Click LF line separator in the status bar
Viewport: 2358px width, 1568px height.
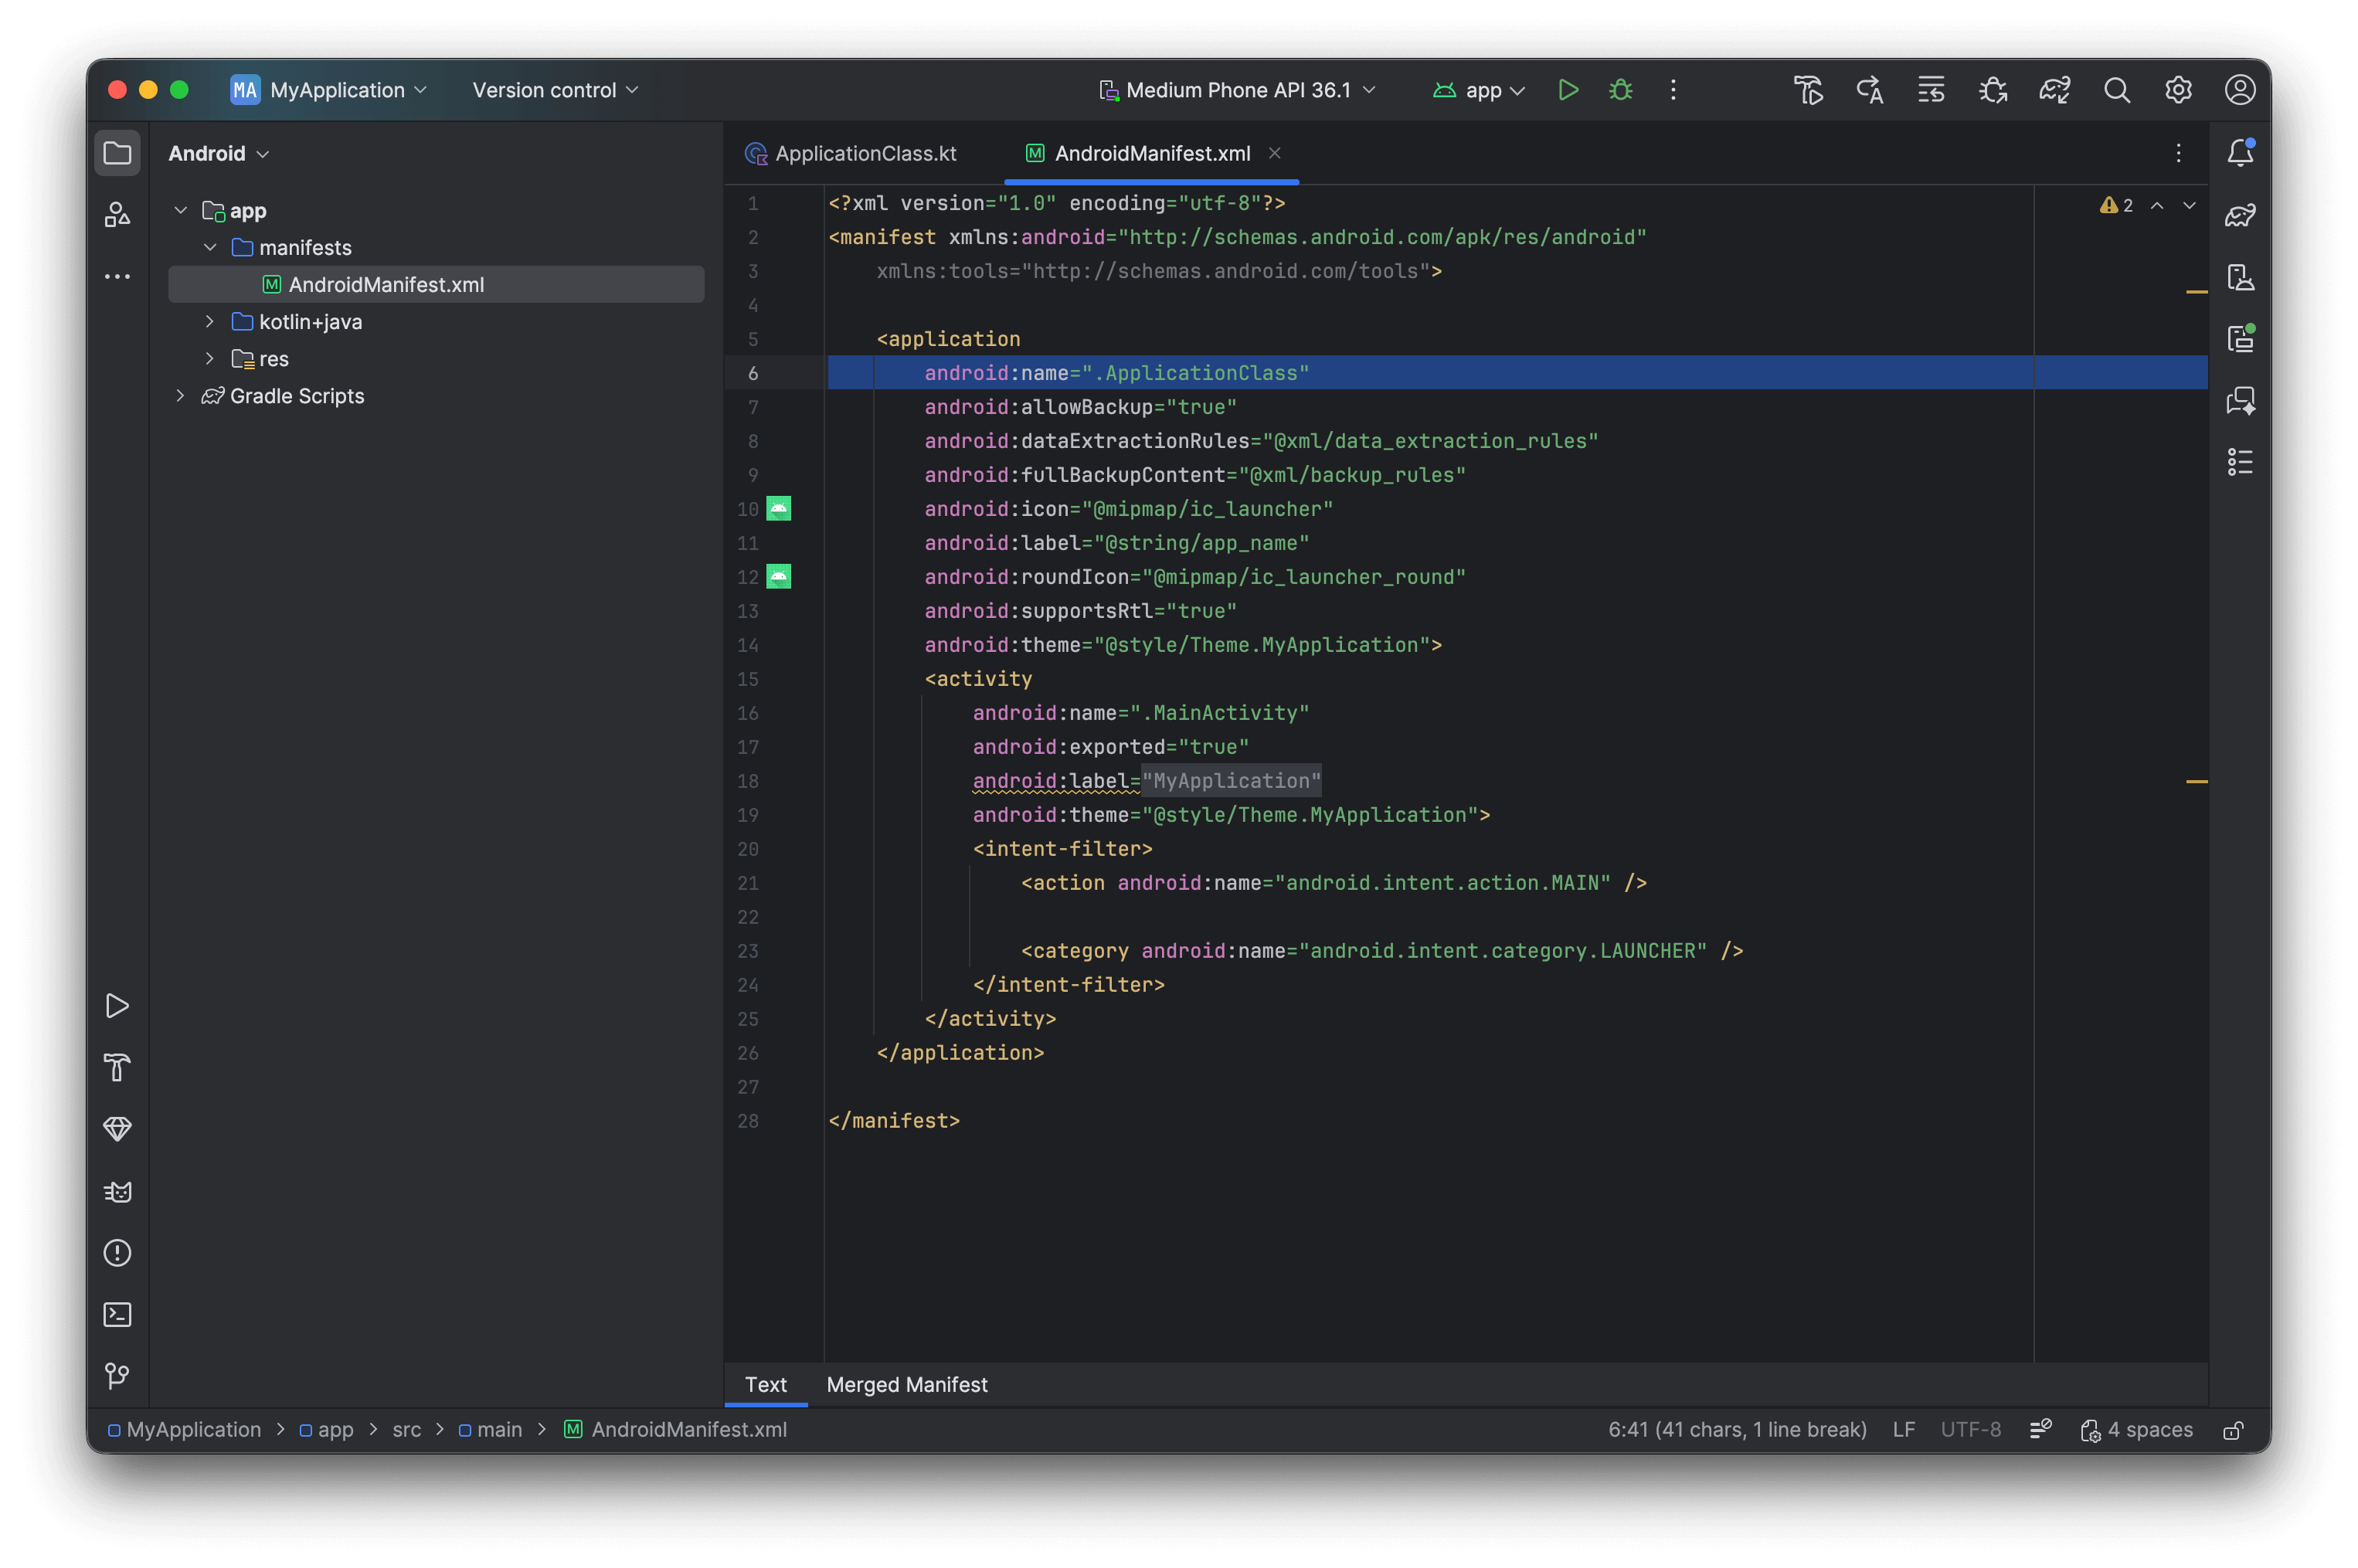click(1903, 1430)
